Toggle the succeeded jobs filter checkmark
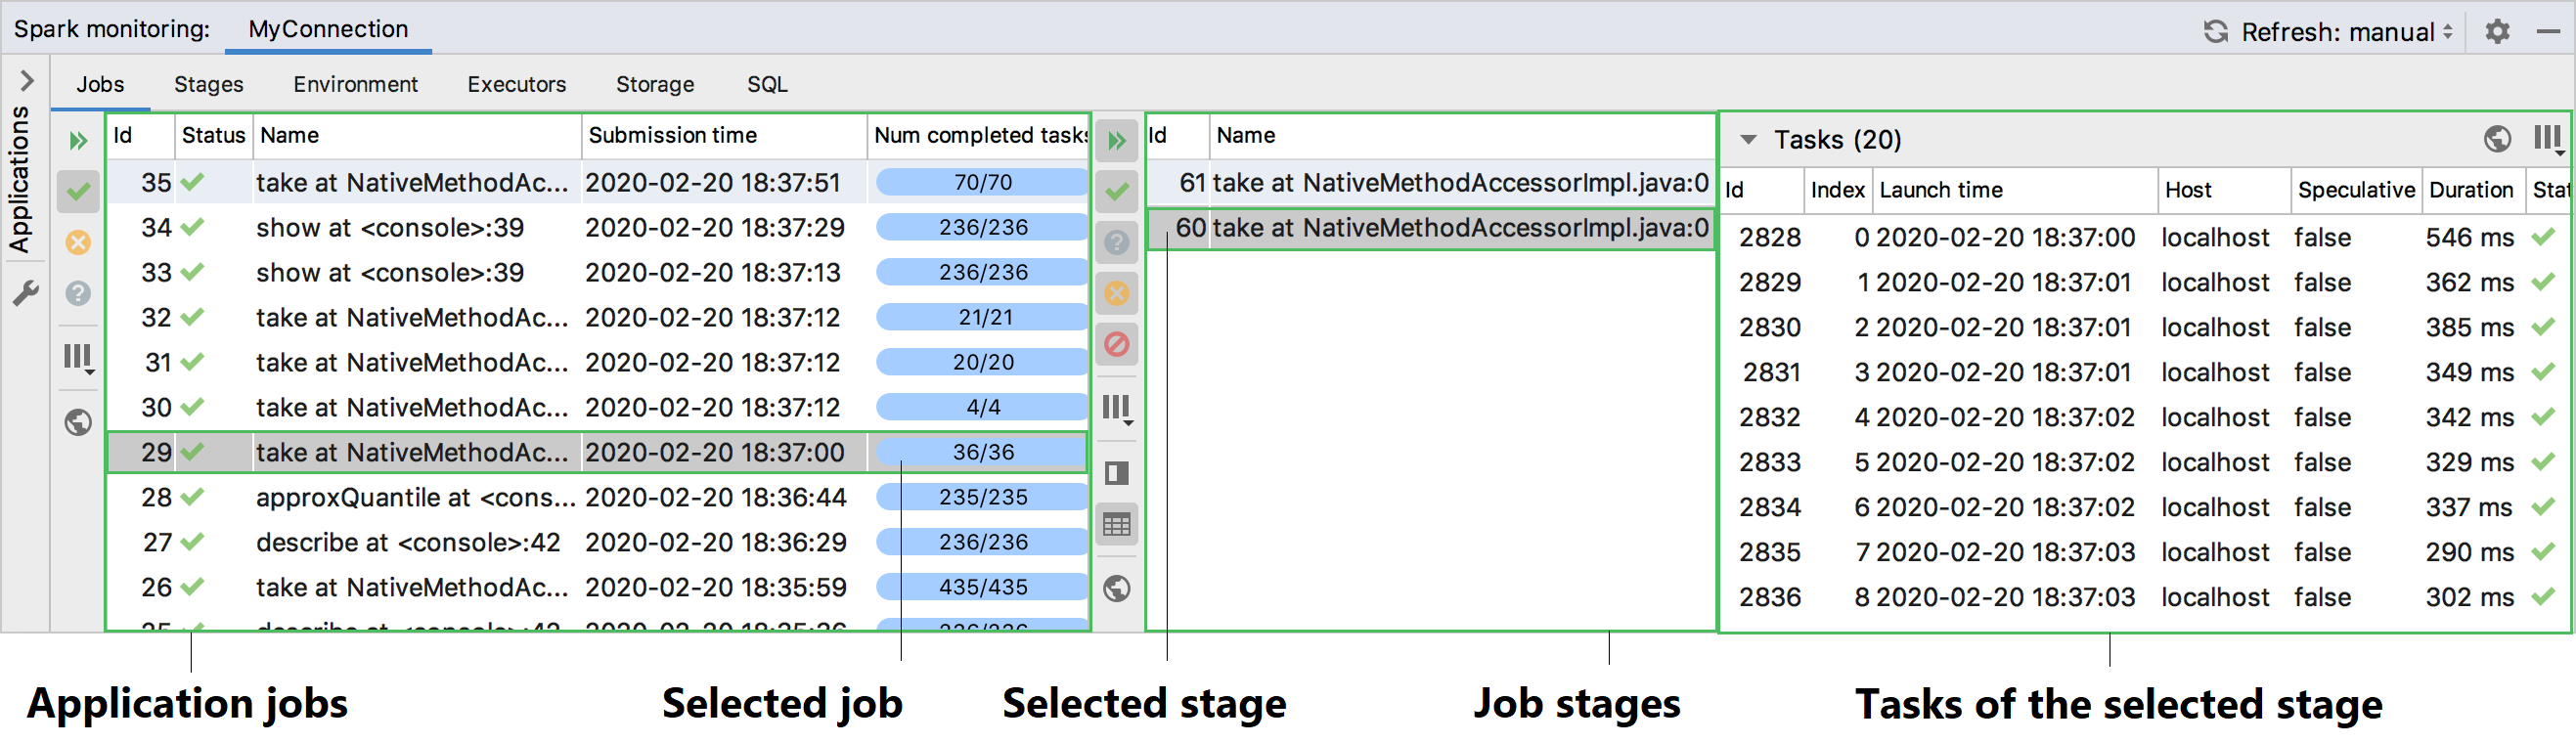 (78, 191)
